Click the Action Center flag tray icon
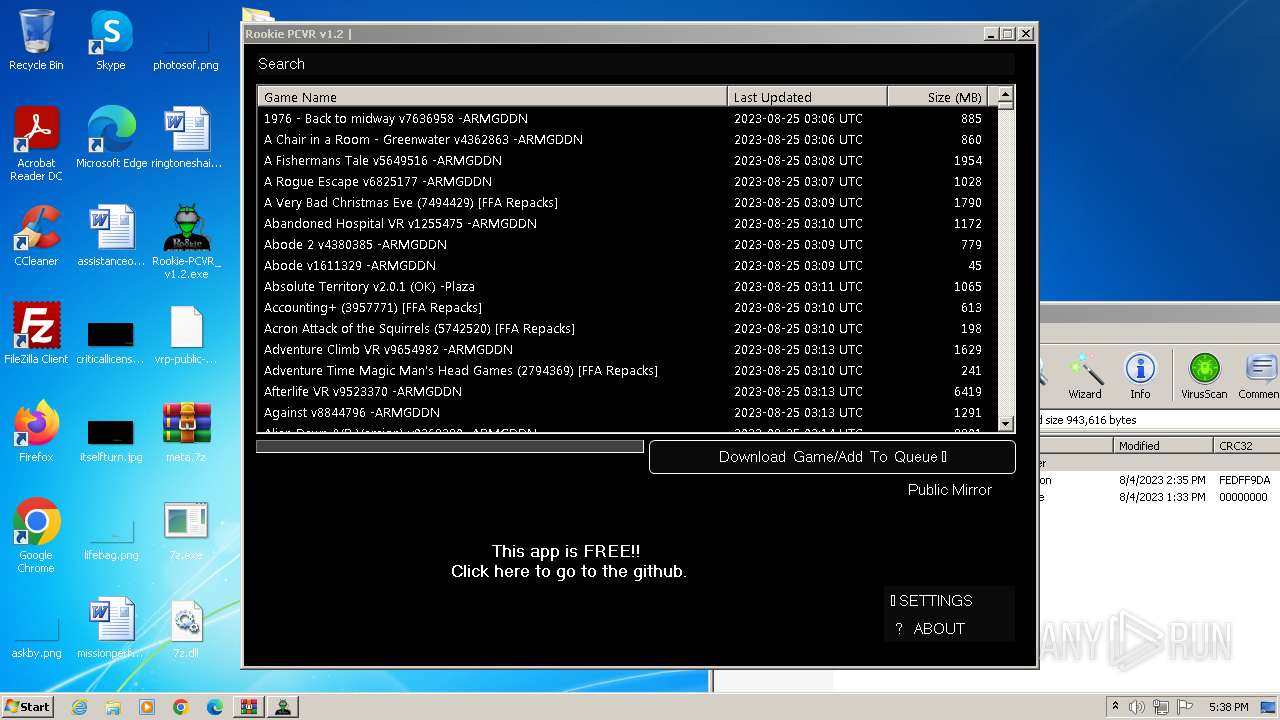1280x720 pixels. tap(1185, 707)
